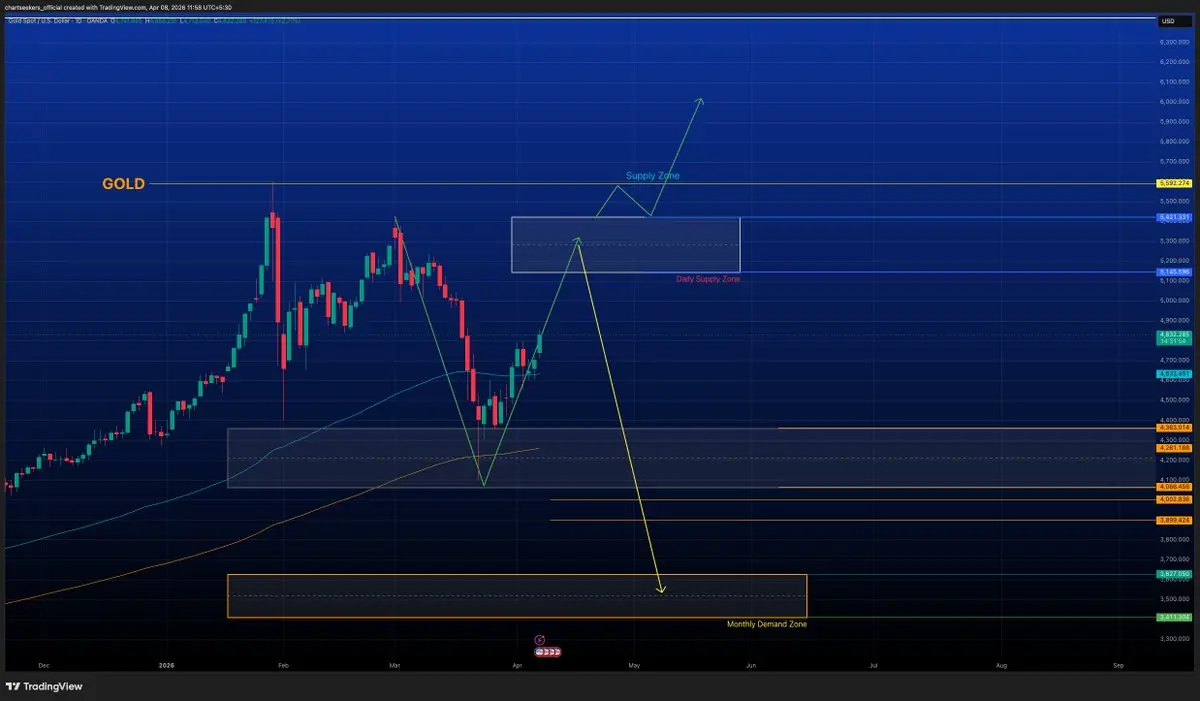Select the GOLD text label on chart
Screen dimensions: 1200x701
click(x=124, y=184)
